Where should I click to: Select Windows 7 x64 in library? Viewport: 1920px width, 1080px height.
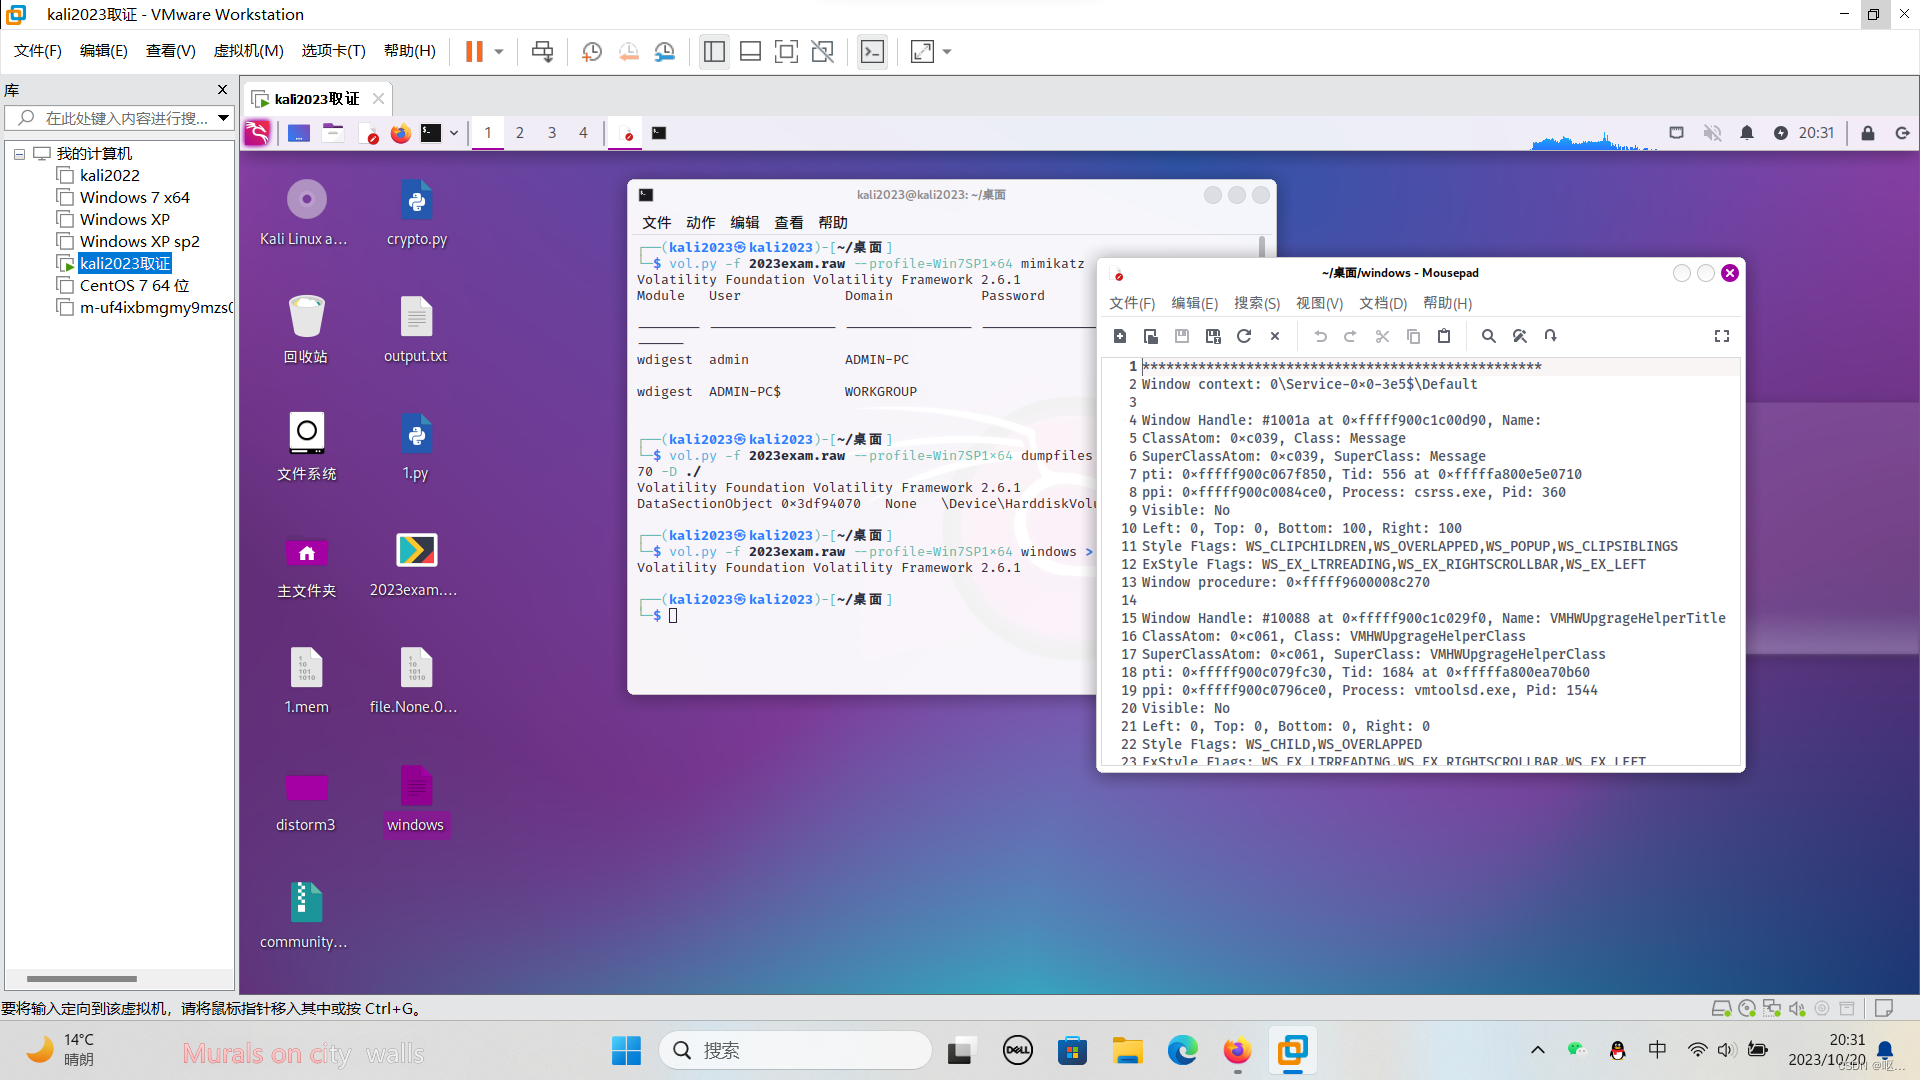tap(134, 197)
